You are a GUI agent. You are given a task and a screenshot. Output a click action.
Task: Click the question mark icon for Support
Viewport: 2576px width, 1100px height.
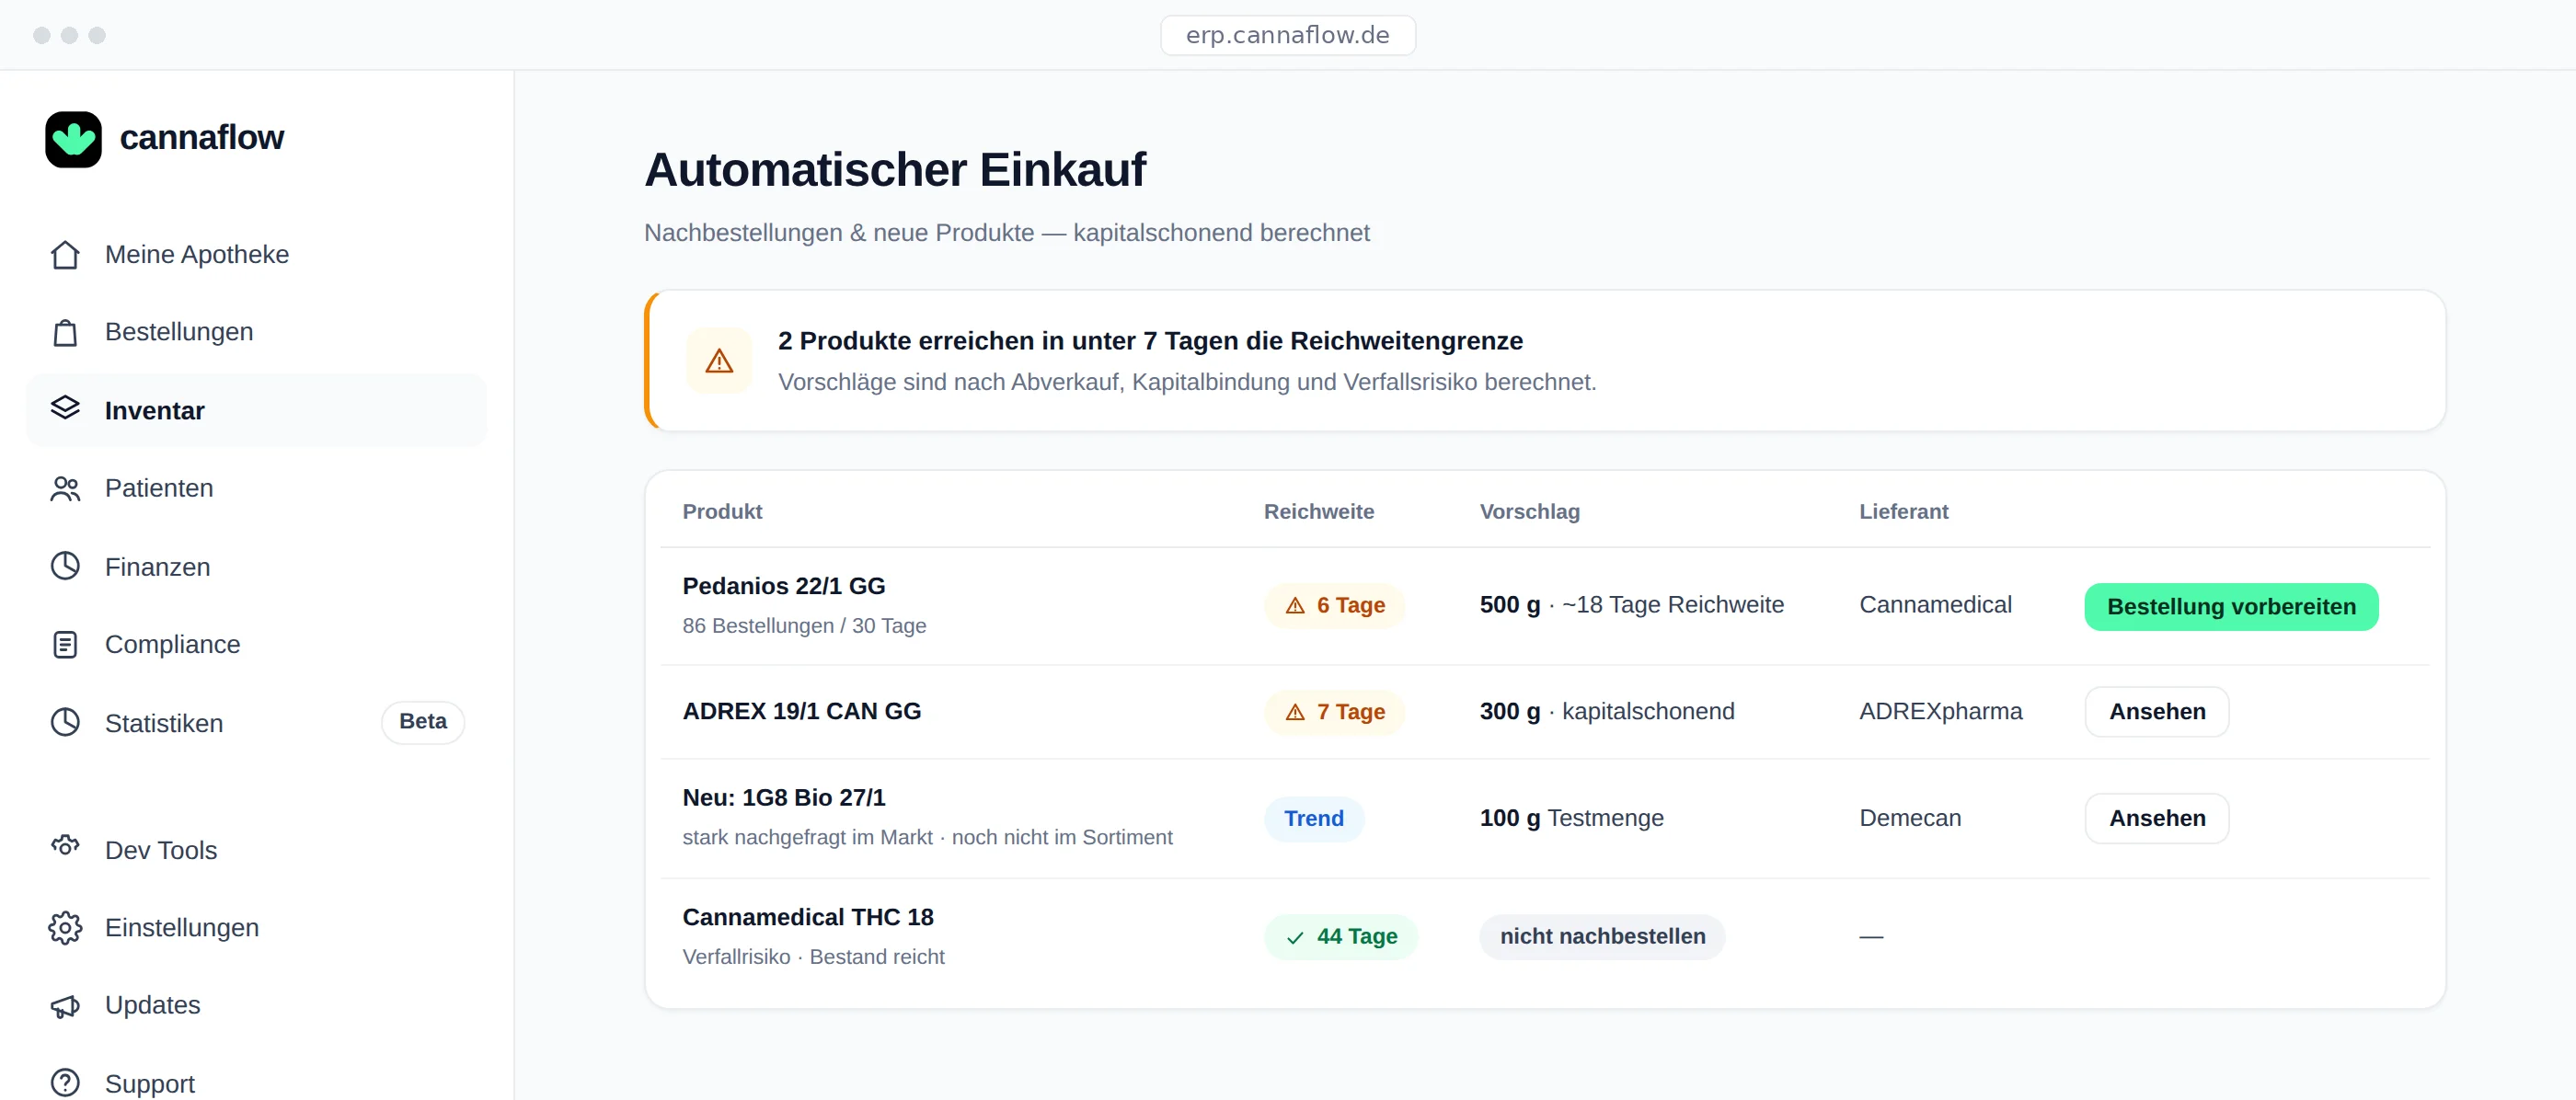click(65, 1082)
